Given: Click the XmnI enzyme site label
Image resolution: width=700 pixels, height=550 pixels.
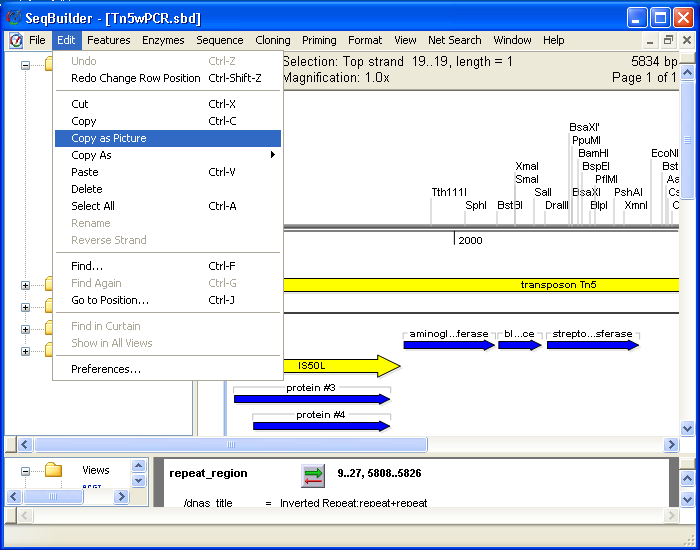Looking at the screenshot, I should (636, 205).
